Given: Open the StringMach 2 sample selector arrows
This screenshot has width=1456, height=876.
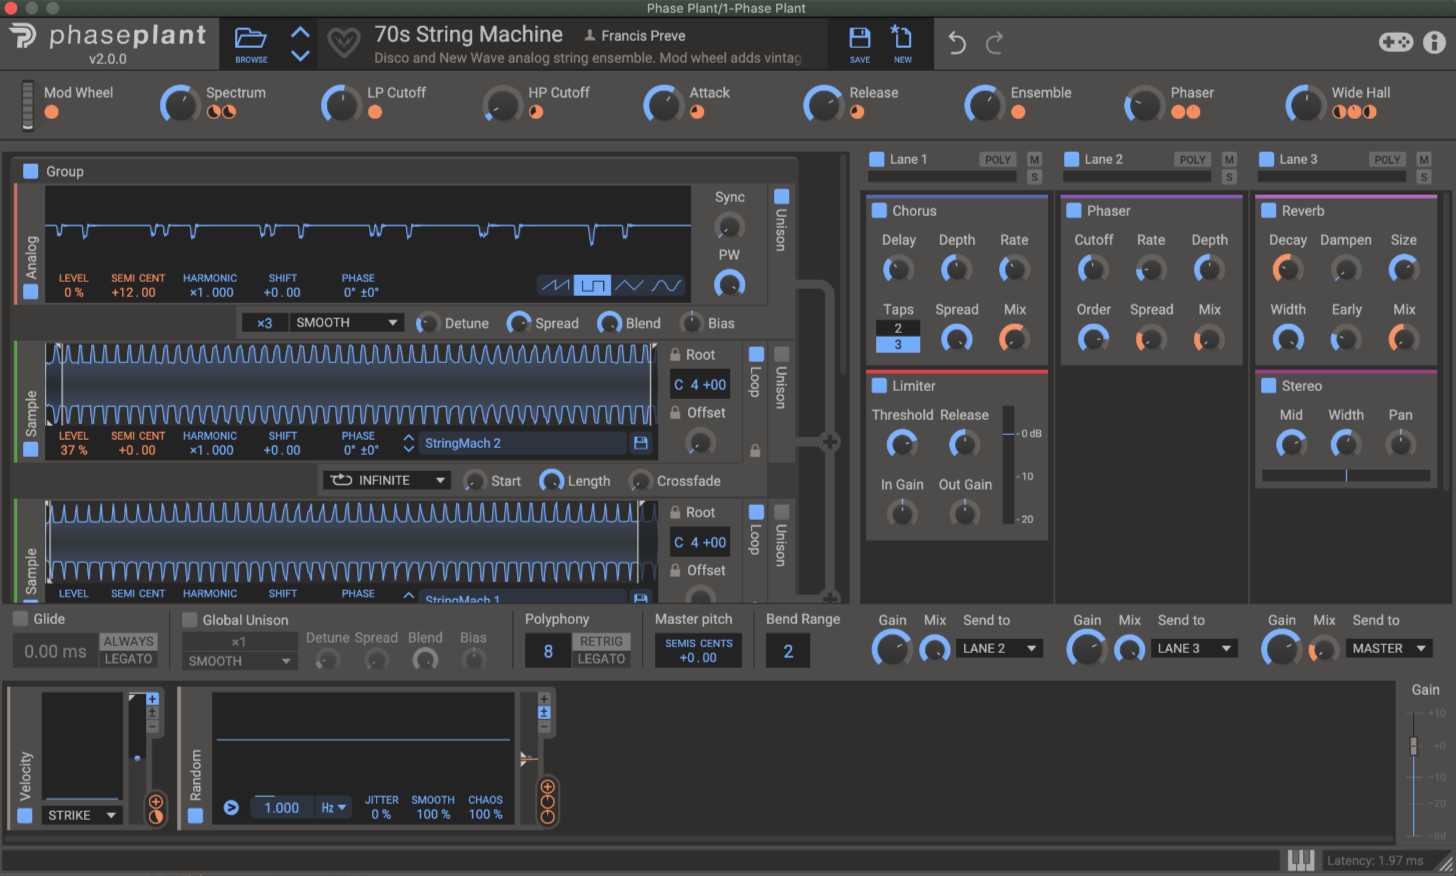Looking at the screenshot, I should click(x=408, y=443).
